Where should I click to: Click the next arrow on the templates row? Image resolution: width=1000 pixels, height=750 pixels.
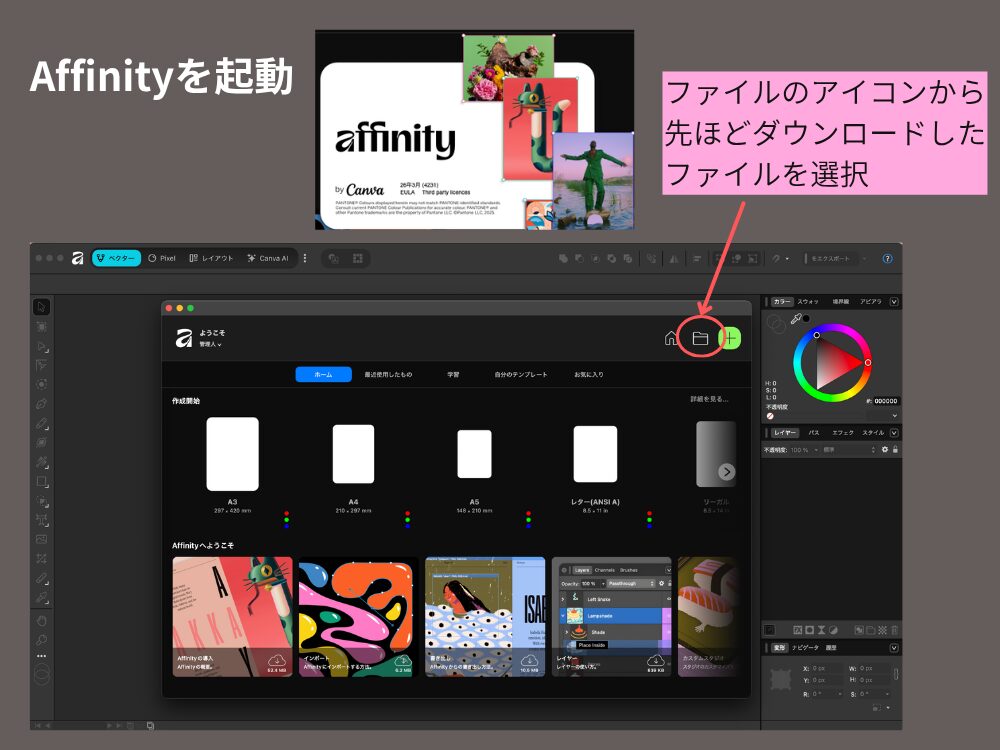pos(726,471)
